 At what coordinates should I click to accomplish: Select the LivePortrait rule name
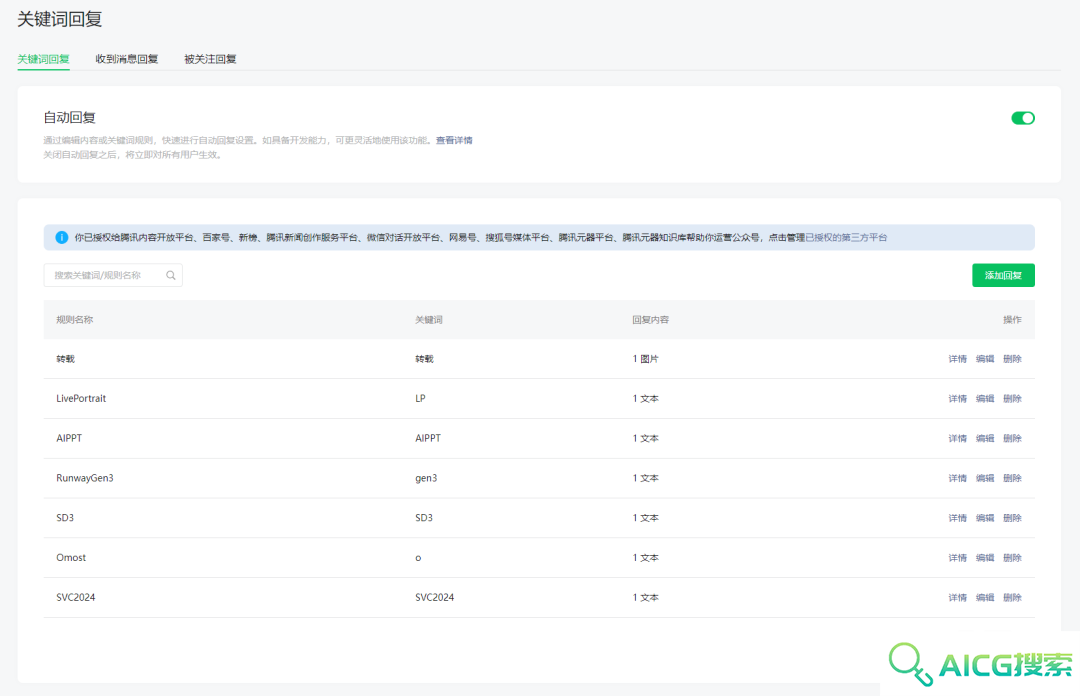point(81,398)
